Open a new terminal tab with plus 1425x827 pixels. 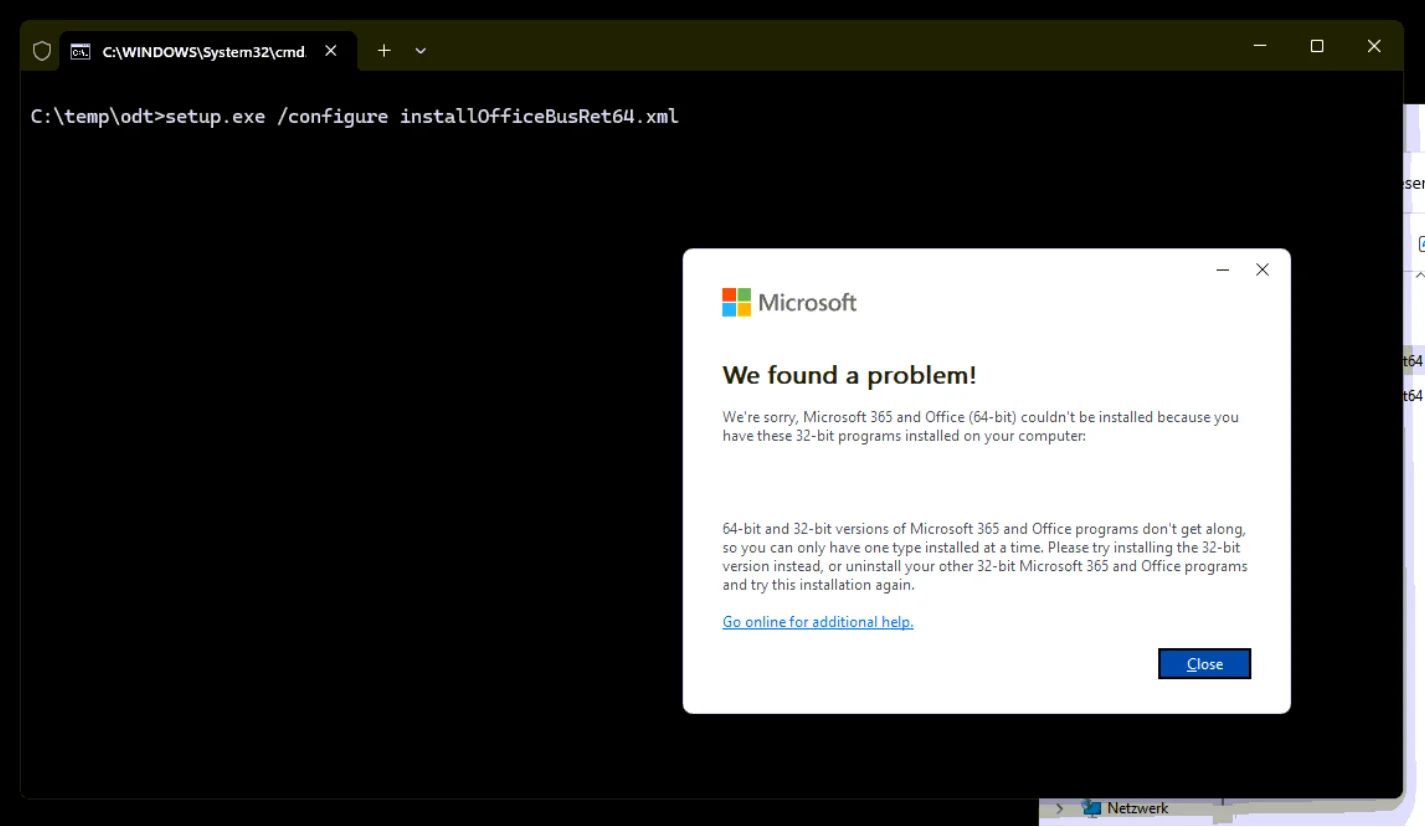coord(384,50)
